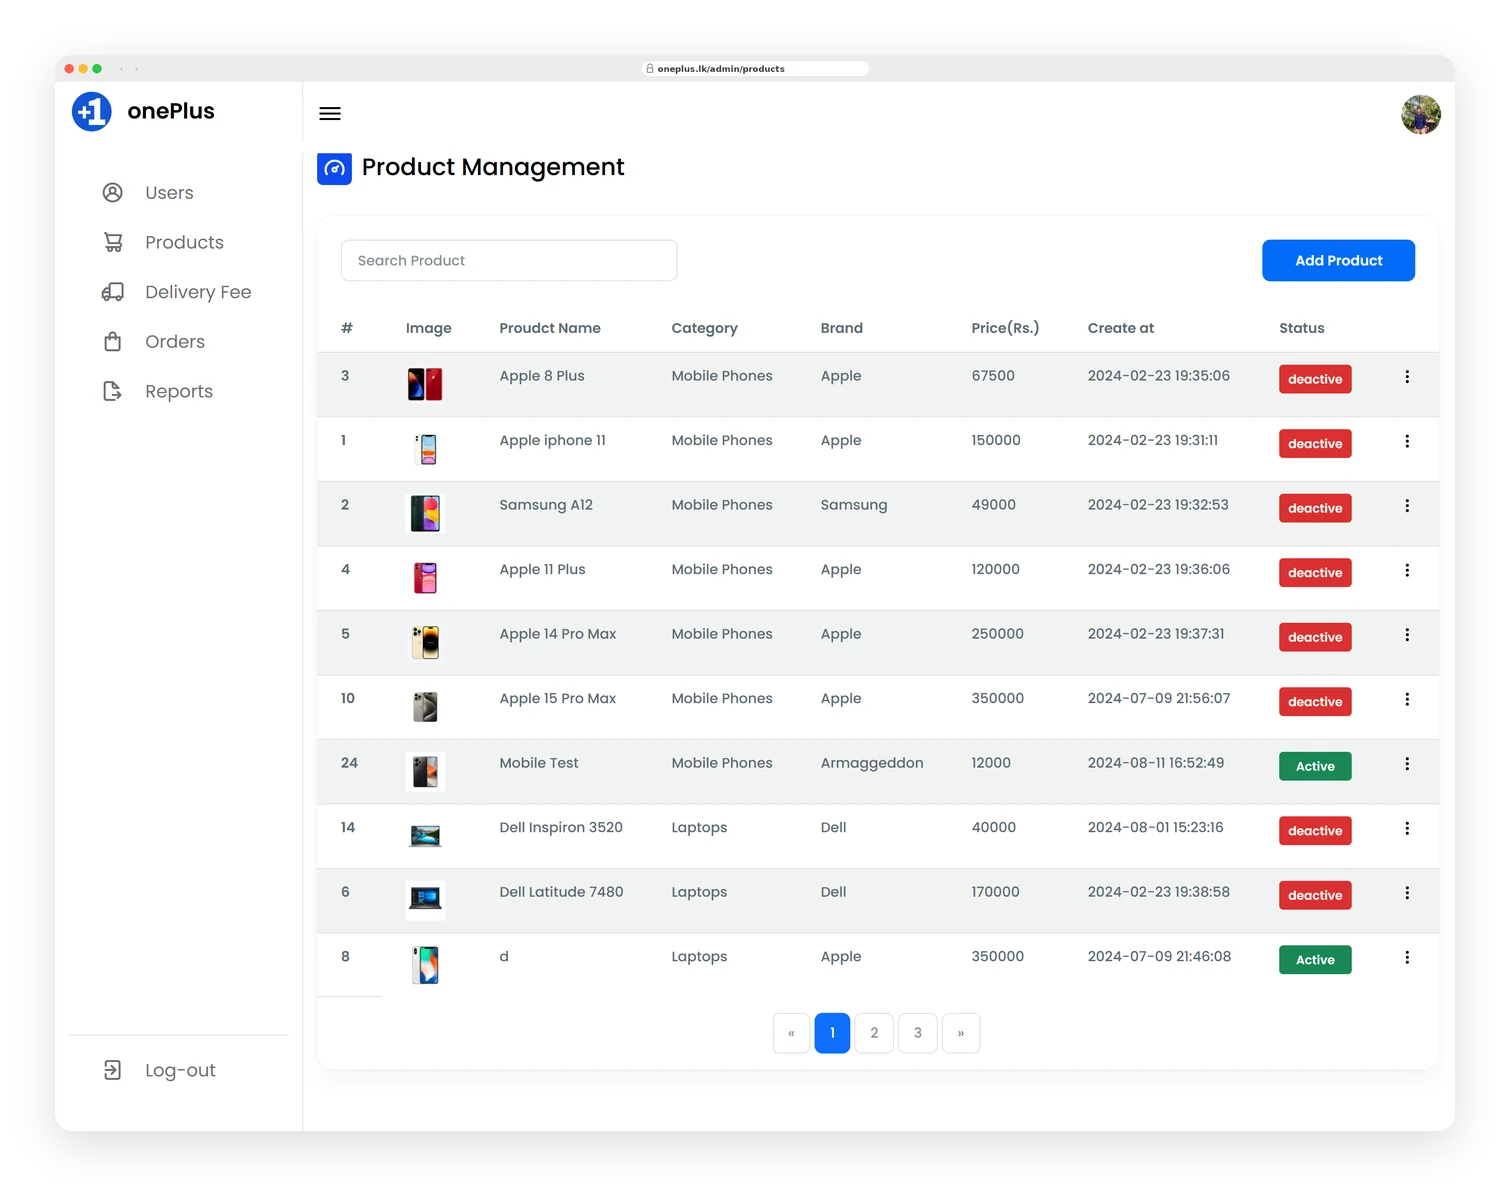Open the Delivery Fee truck icon

113,292
